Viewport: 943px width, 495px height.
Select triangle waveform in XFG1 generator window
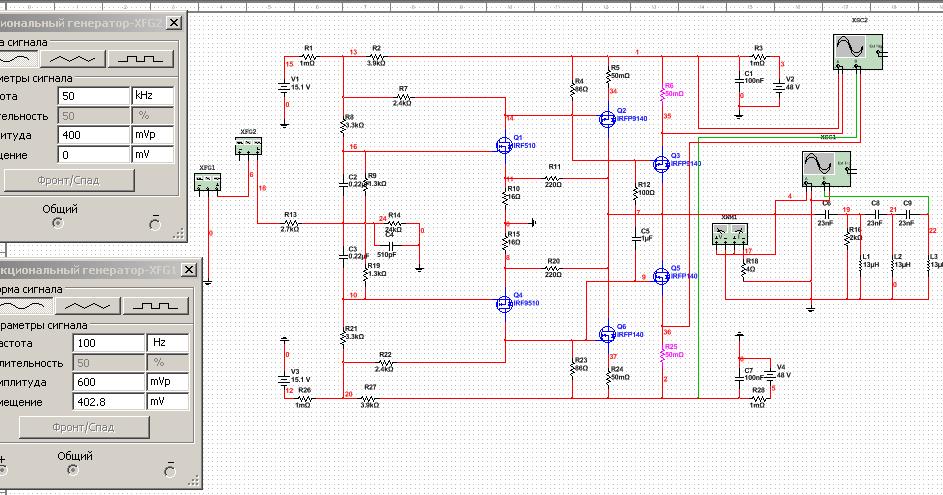click(x=87, y=306)
